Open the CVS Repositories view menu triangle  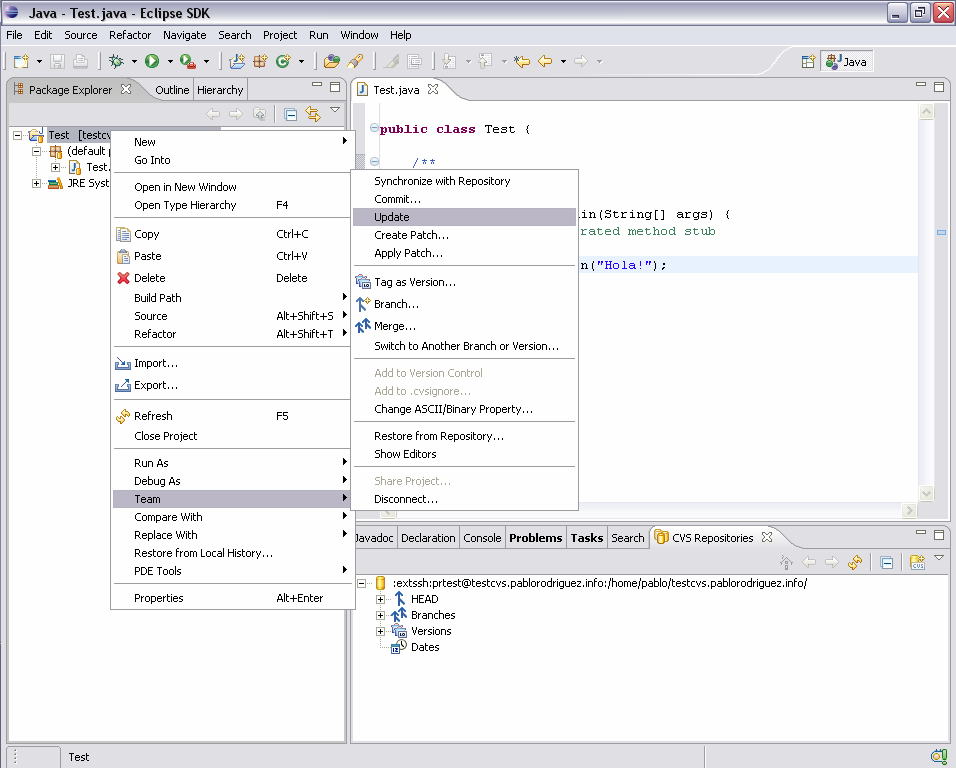coord(939,558)
